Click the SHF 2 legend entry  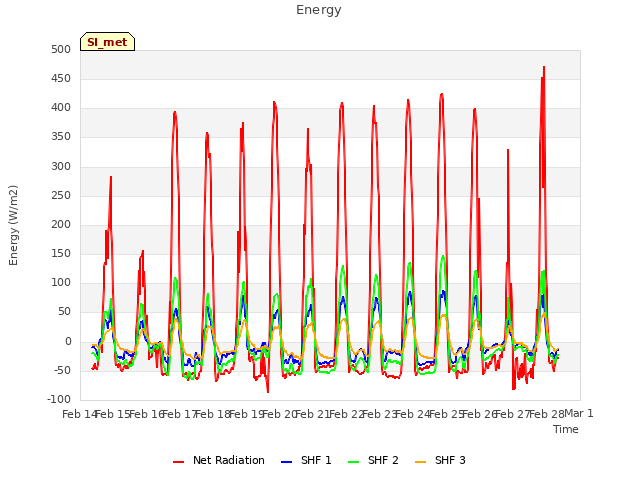[373, 460]
